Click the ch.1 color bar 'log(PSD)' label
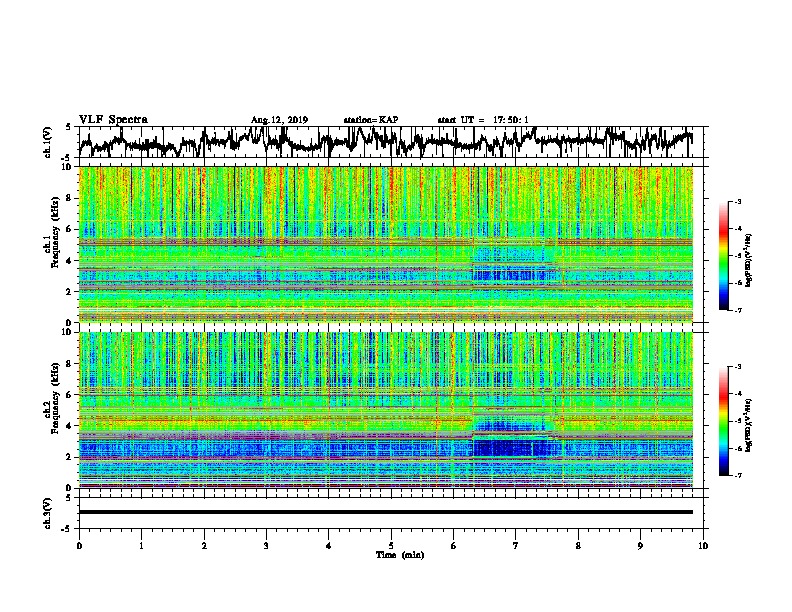792x612 pixels. [749, 261]
